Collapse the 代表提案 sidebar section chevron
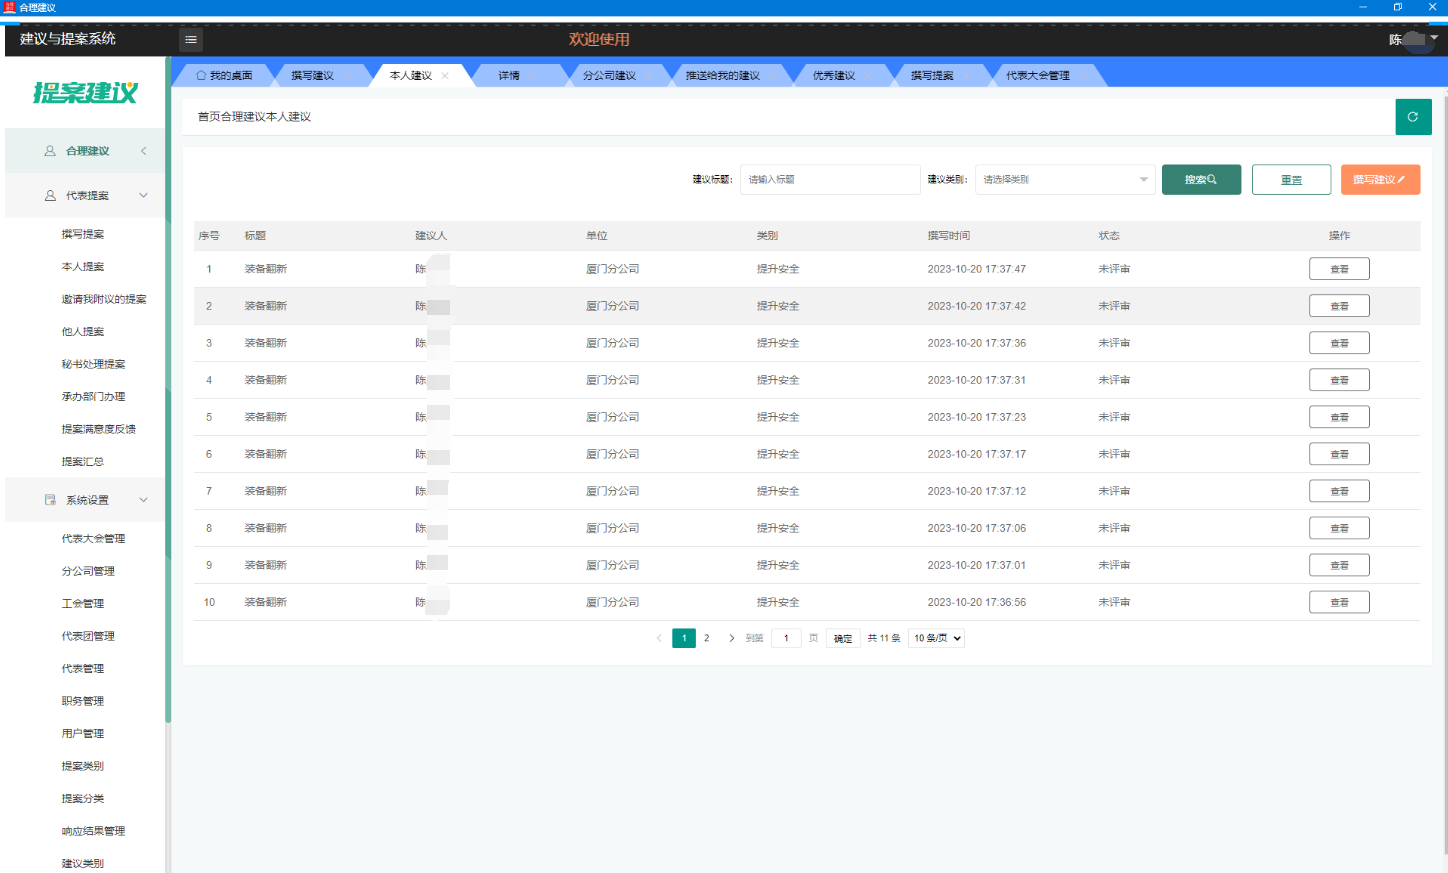Screen dimensions: 1448x873 (143, 196)
